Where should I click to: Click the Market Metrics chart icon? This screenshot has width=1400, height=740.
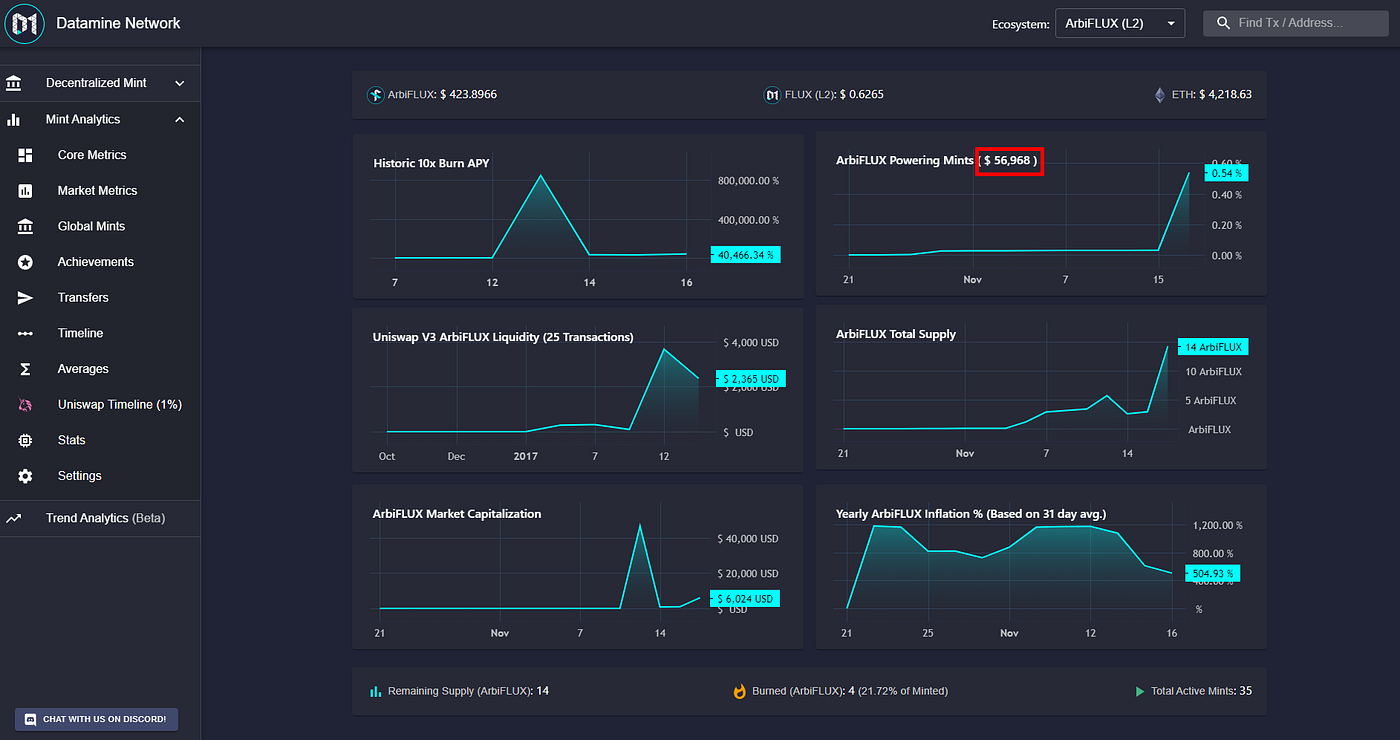(x=25, y=191)
